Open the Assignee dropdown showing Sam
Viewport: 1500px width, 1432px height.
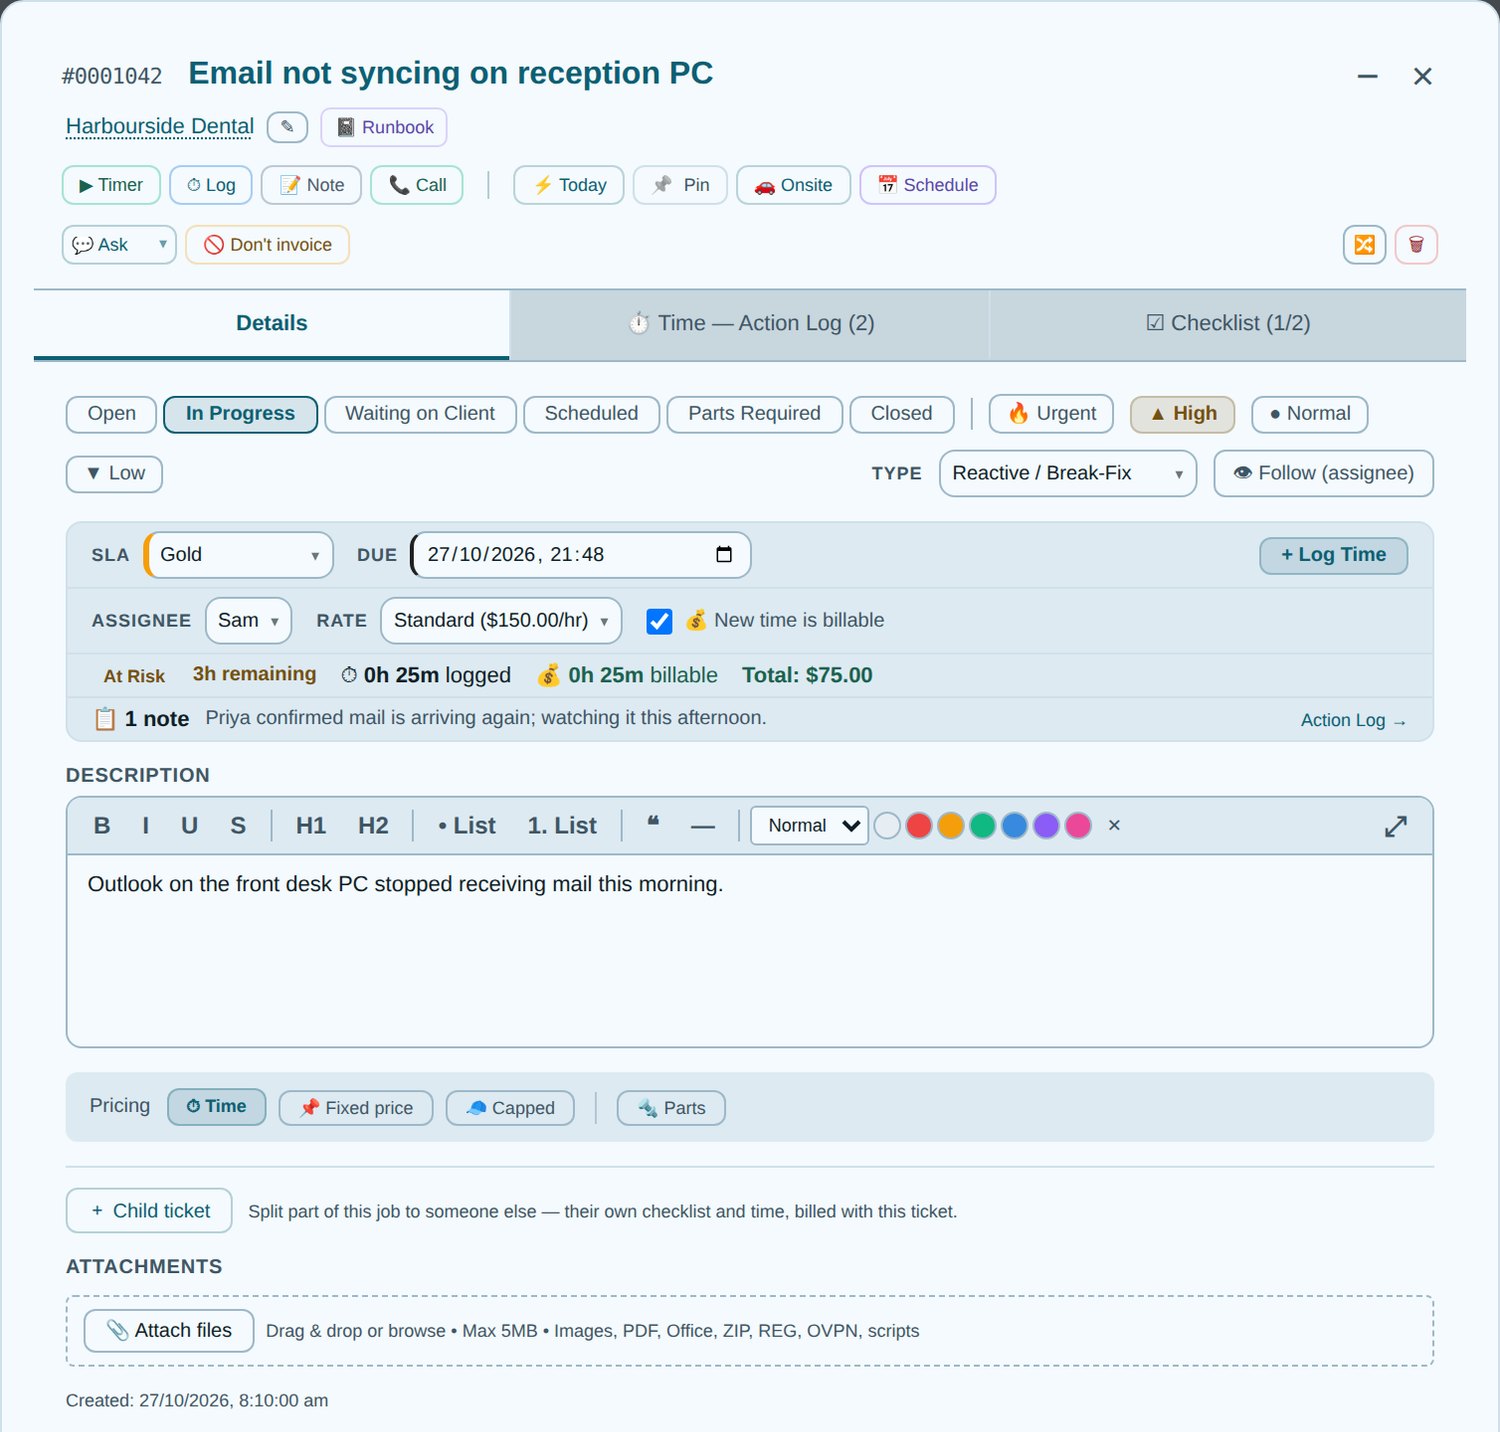point(248,621)
